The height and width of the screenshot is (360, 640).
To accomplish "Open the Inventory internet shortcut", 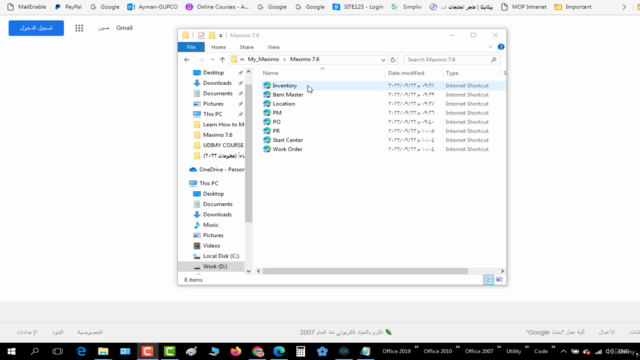I will (x=284, y=86).
